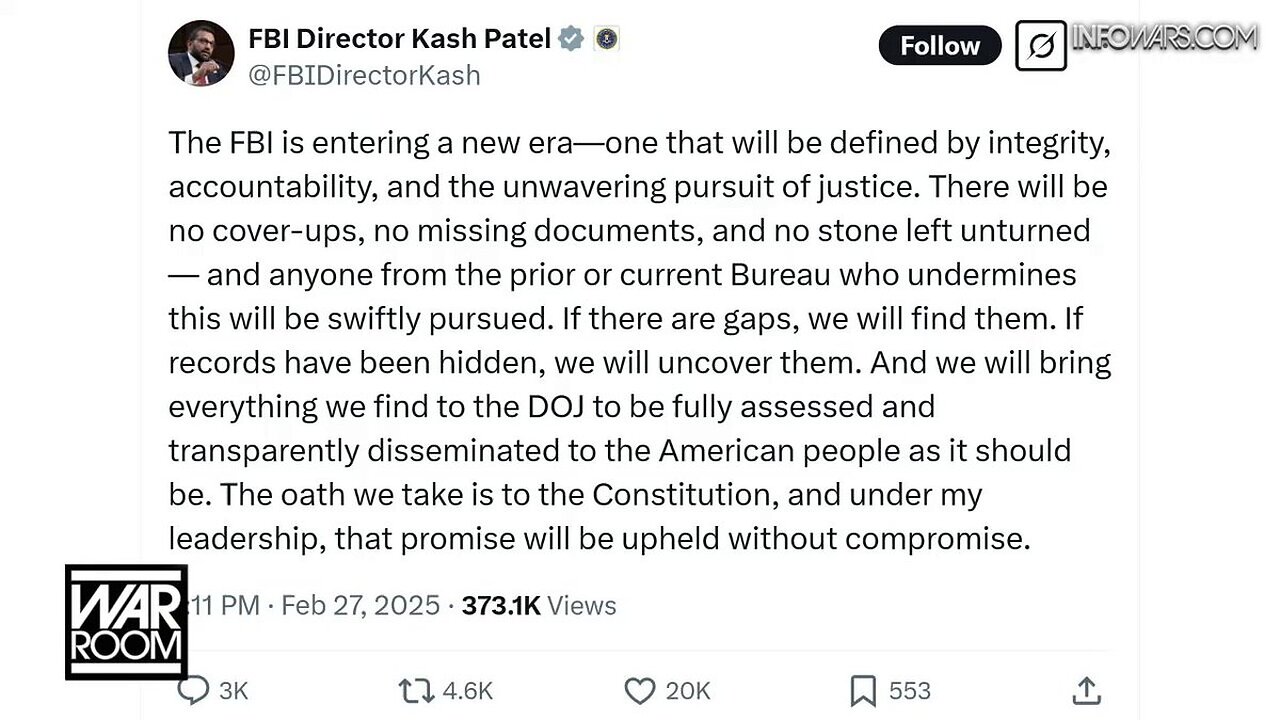Click the 3K replies count

tap(233, 690)
